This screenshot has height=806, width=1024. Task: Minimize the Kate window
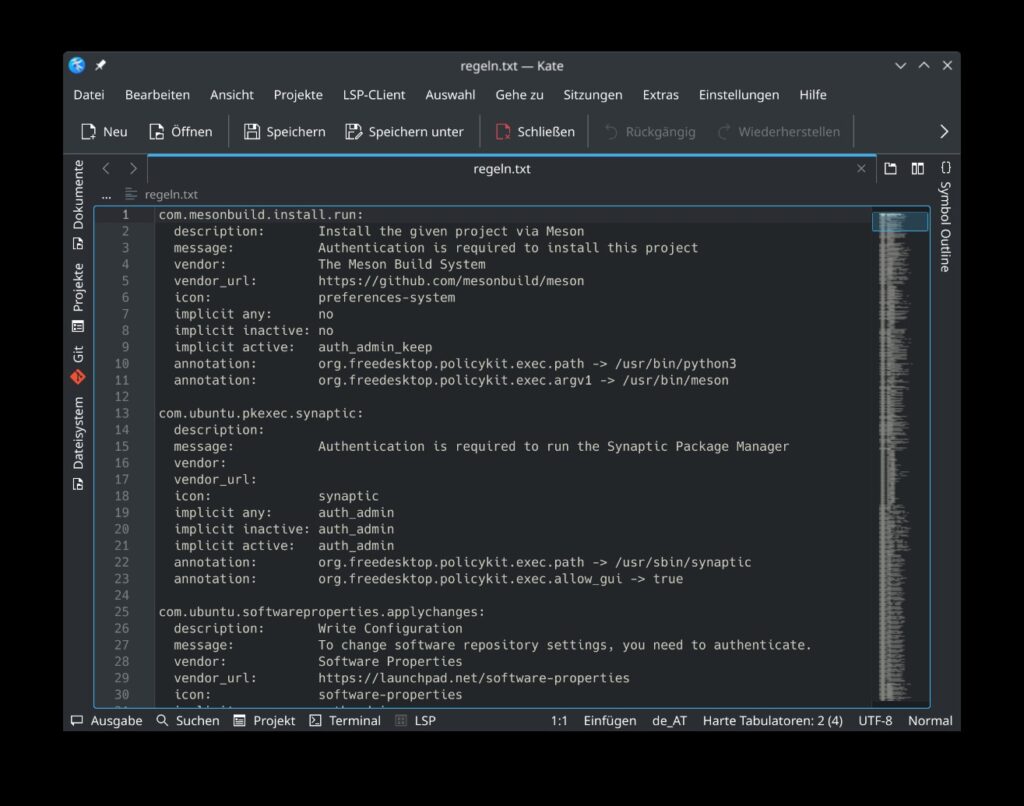click(x=901, y=65)
